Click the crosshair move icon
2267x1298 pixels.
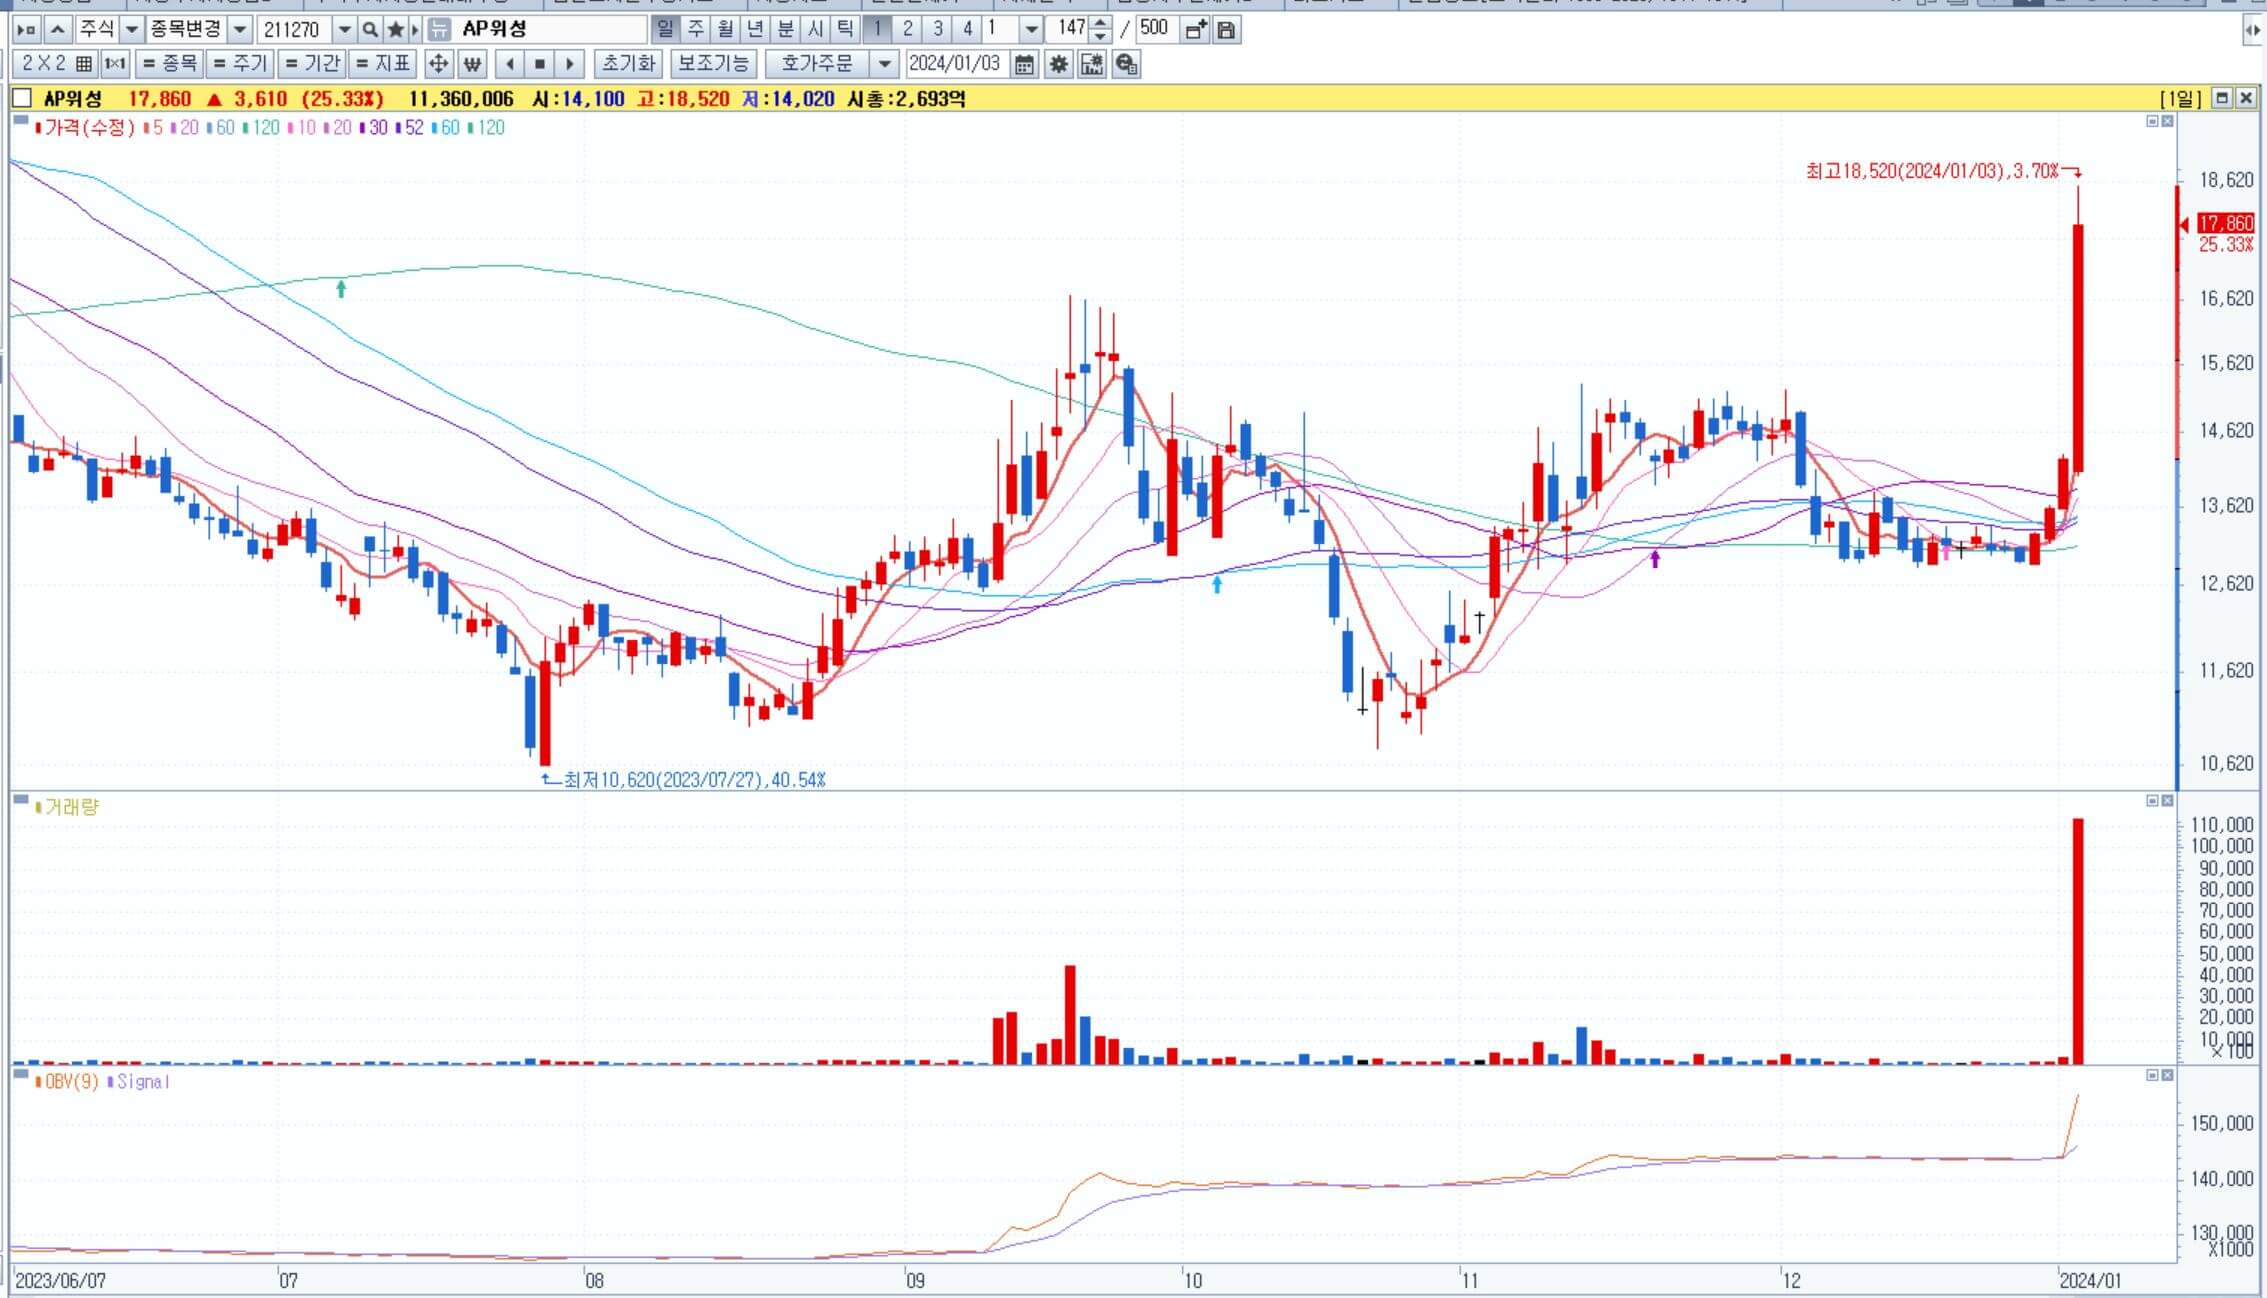(x=438, y=64)
